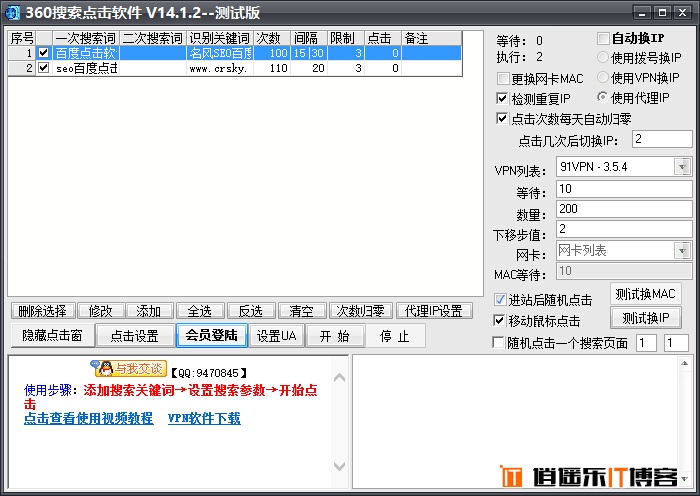Image resolution: width=700 pixels, height=496 pixels.
Task: Click the 百度点击软 cell in row 1
Action: pos(86,53)
